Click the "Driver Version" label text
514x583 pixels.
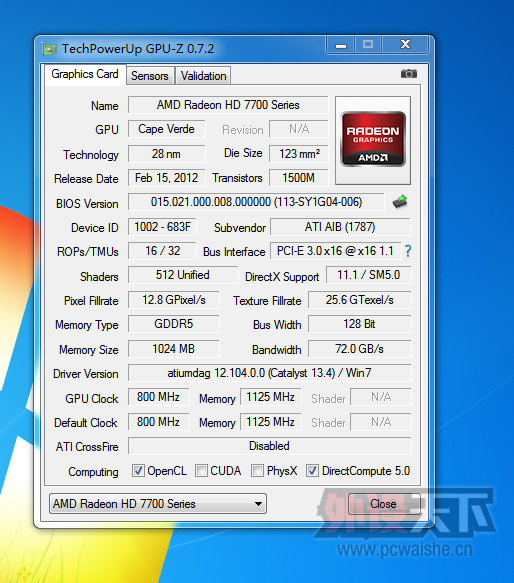point(86,374)
